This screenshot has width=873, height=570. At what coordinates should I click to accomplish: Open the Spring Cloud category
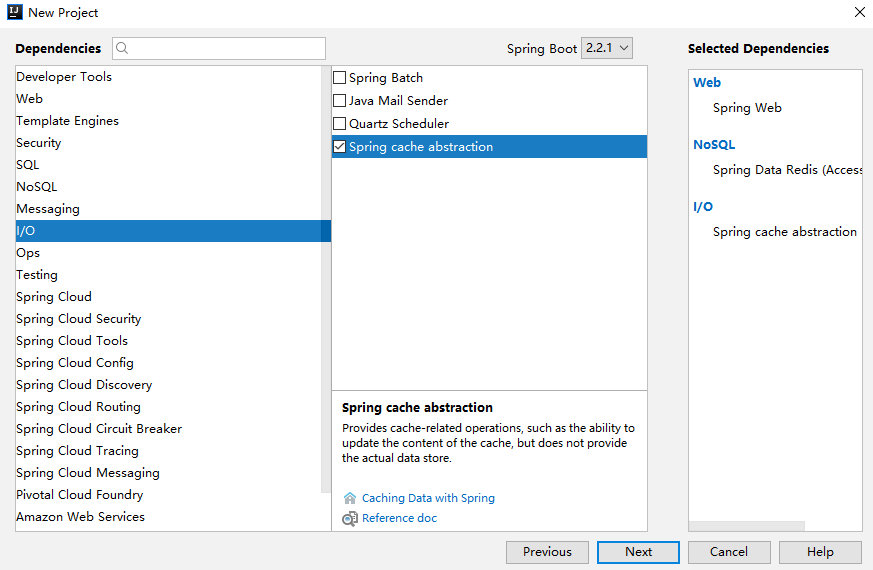(168, 297)
